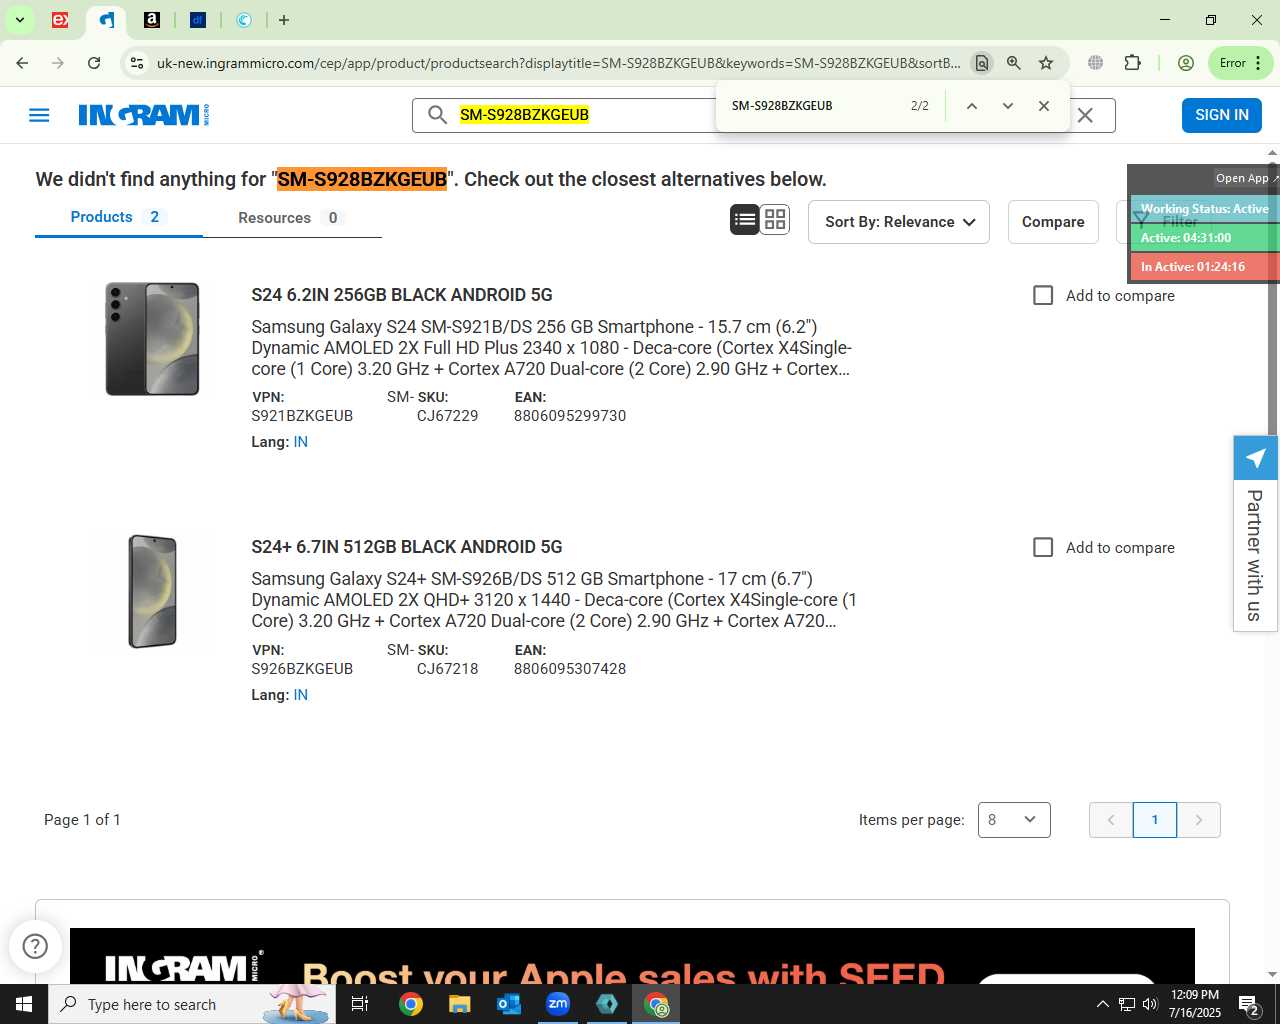1280x1024 pixels.
Task: Click the next page arrow in pagination
Action: click(1199, 820)
